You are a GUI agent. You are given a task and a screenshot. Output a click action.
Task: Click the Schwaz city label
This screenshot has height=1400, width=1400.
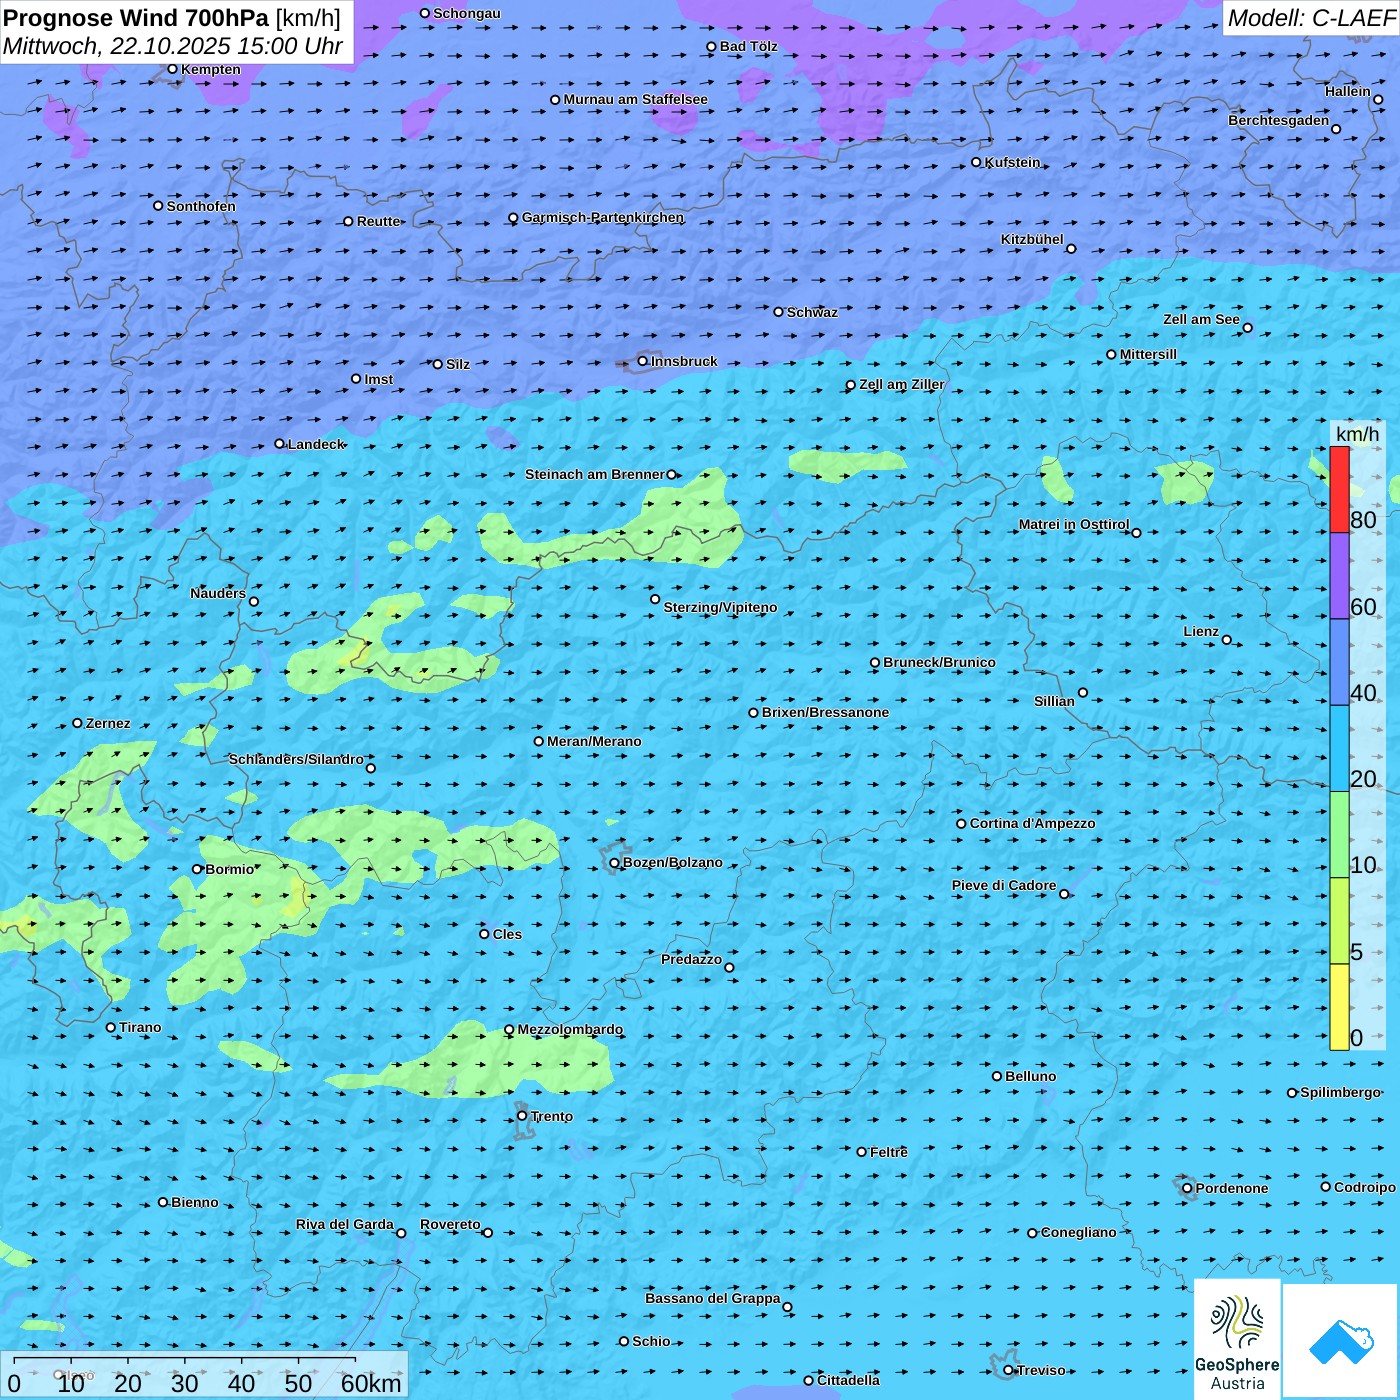[x=812, y=312]
